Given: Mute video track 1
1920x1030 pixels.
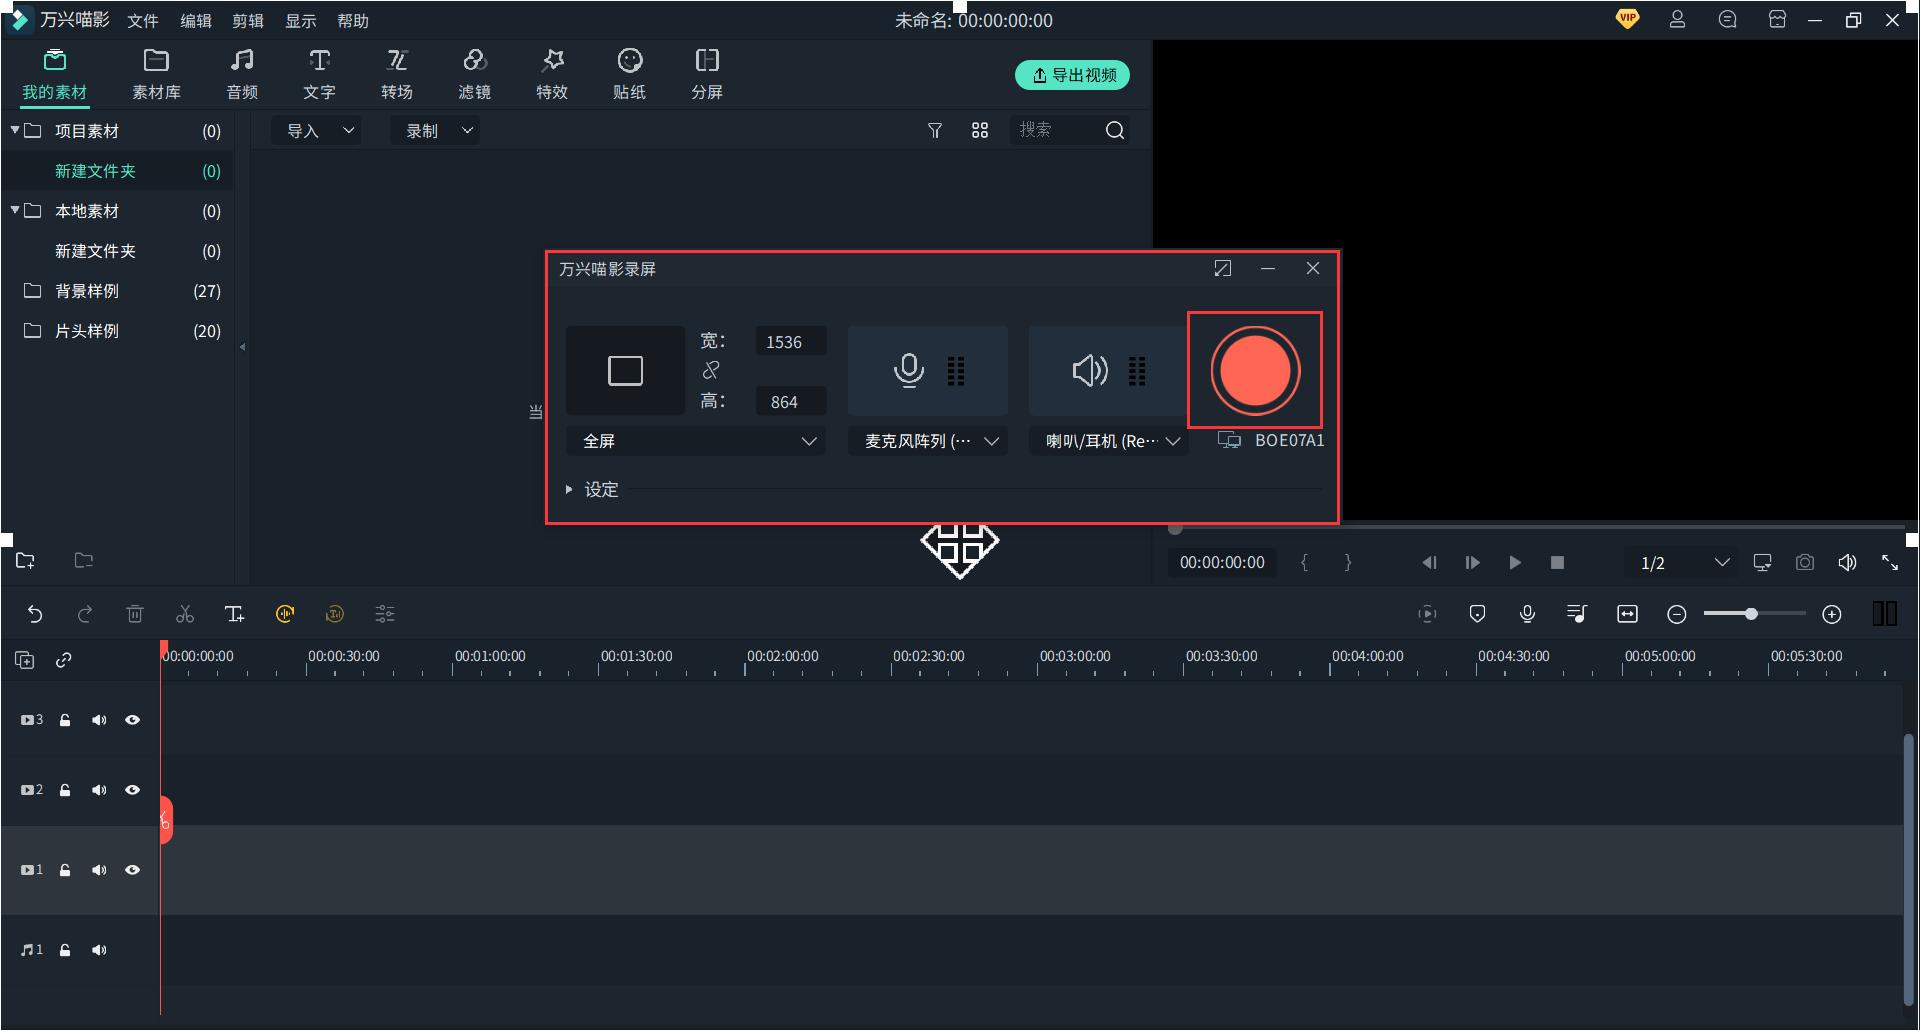Looking at the screenshot, I should tap(99, 870).
